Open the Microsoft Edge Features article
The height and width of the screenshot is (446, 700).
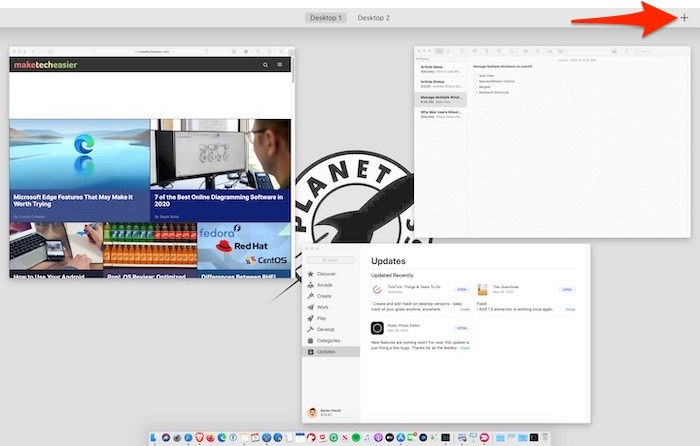click(79, 170)
